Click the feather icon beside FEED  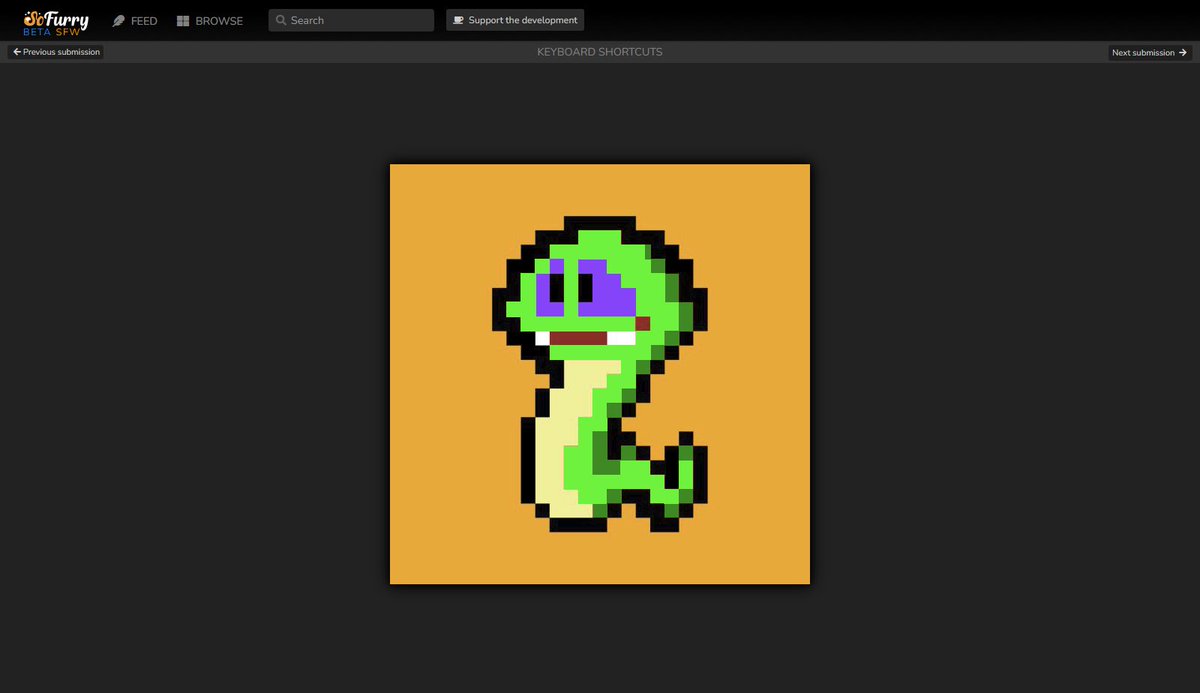click(119, 21)
